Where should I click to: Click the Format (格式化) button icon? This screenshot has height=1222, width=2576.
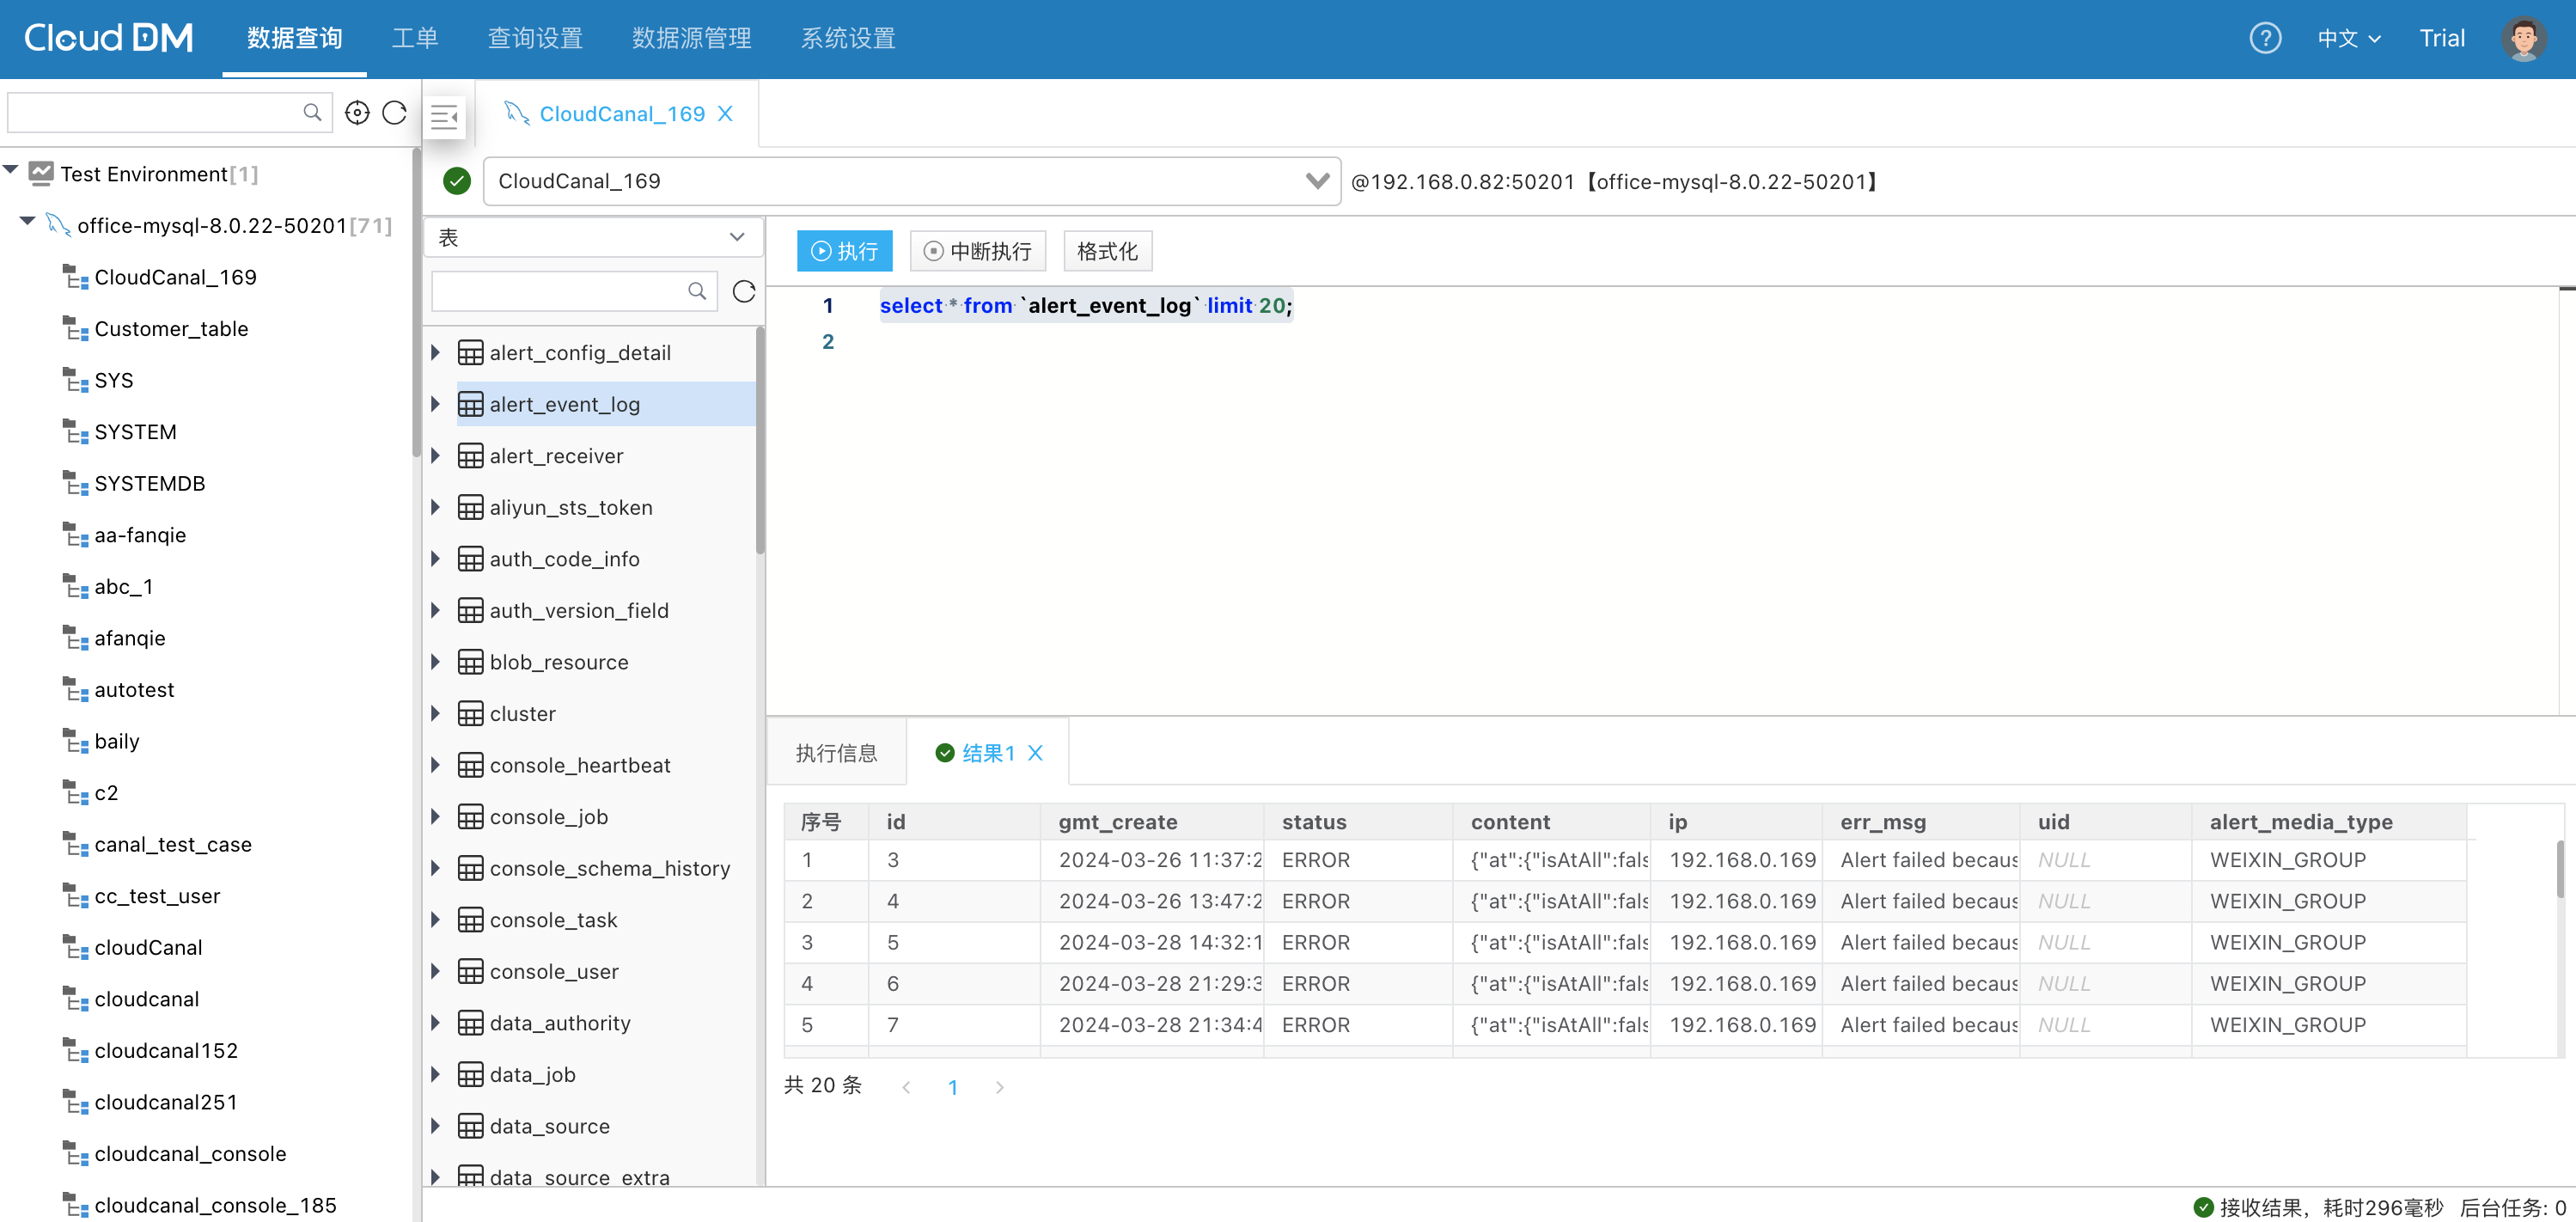click(1109, 251)
